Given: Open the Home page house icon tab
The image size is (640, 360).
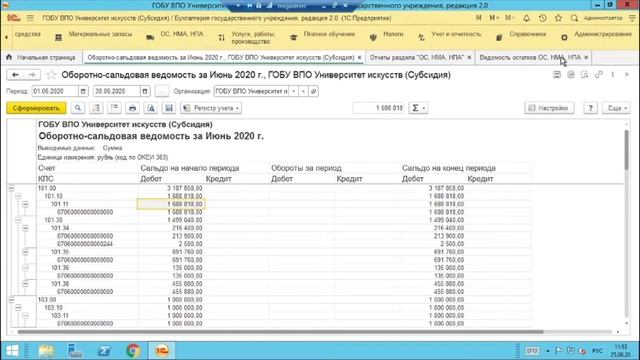Looking at the screenshot, I should click(x=9, y=58).
